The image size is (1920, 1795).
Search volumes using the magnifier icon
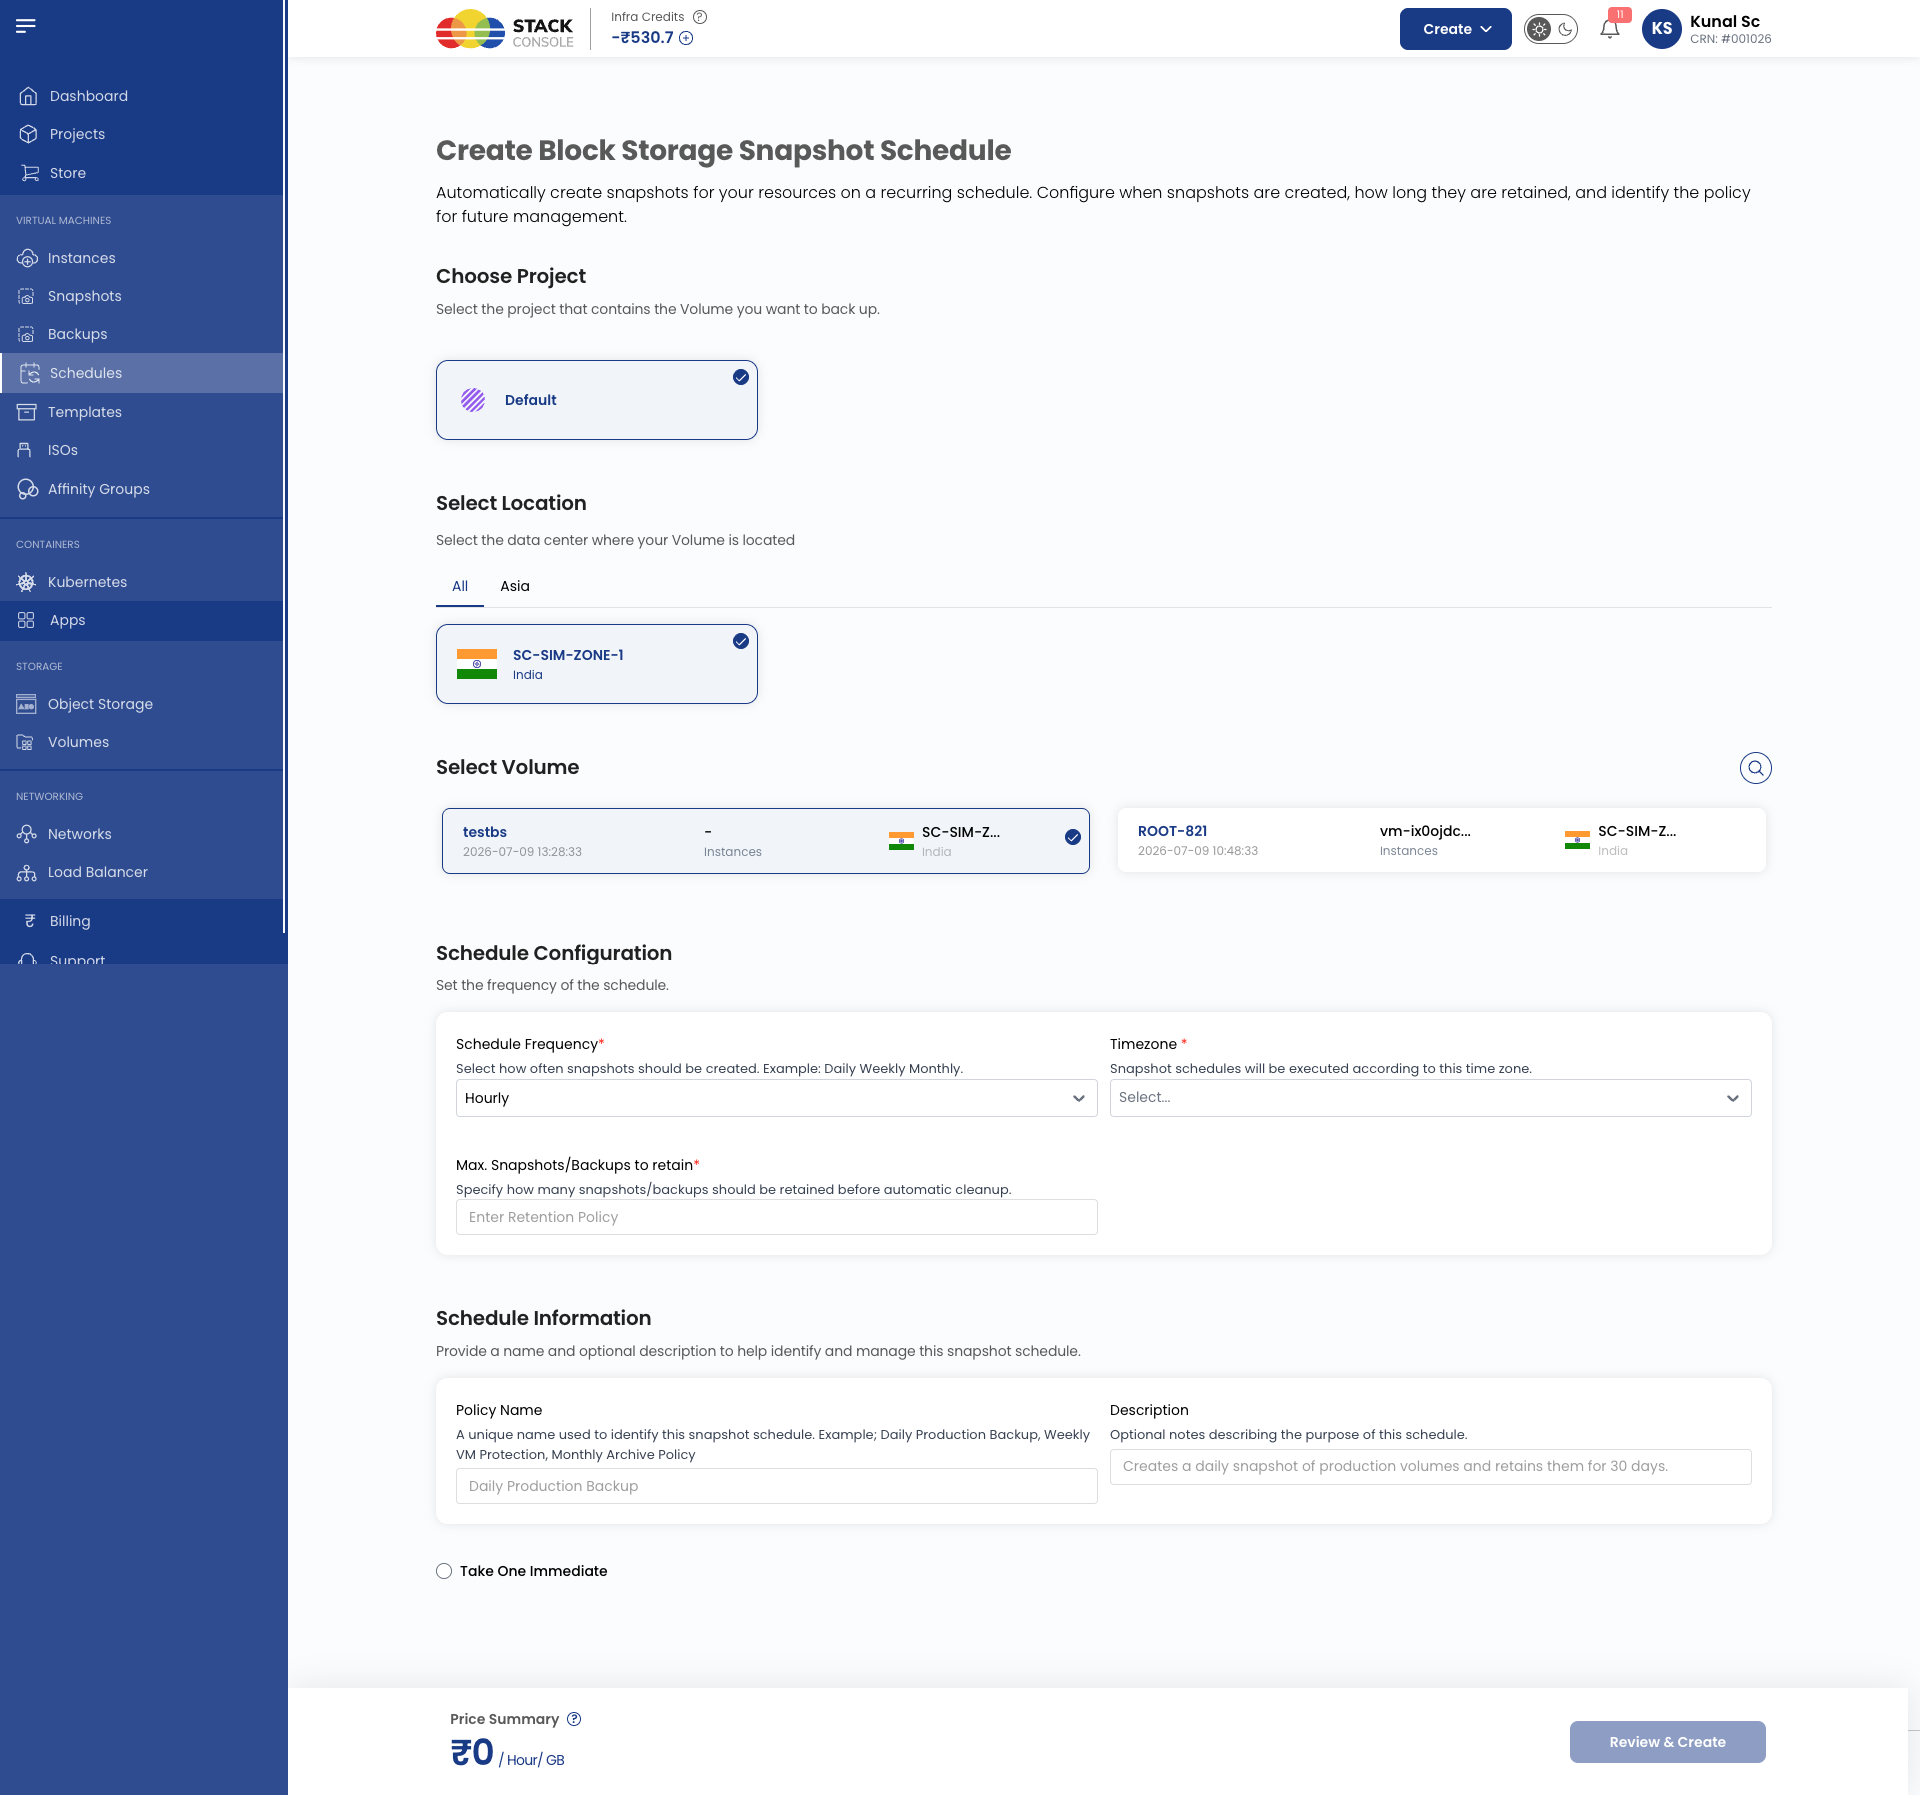coord(1755,768)
